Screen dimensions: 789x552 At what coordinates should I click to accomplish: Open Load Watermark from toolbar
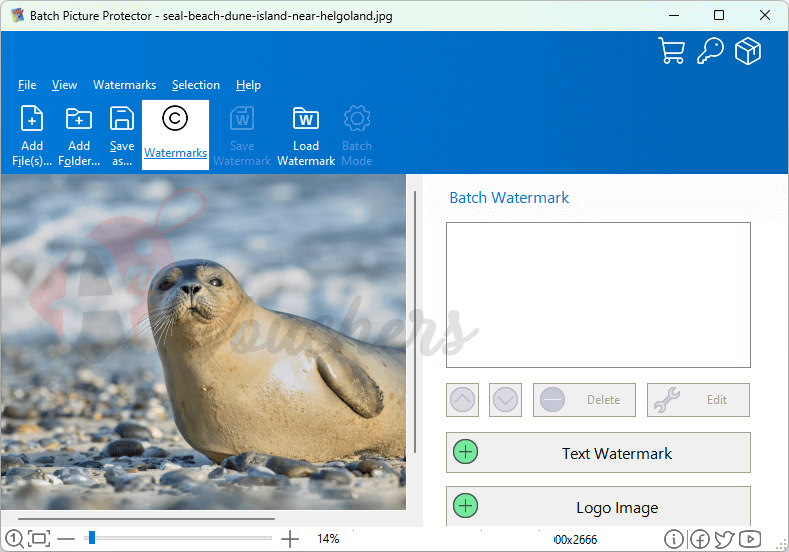(x=306, y=135)
